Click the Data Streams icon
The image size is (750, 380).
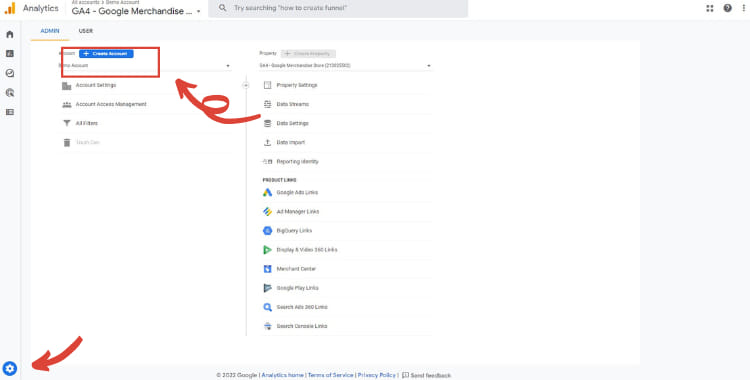coord(267,104)
